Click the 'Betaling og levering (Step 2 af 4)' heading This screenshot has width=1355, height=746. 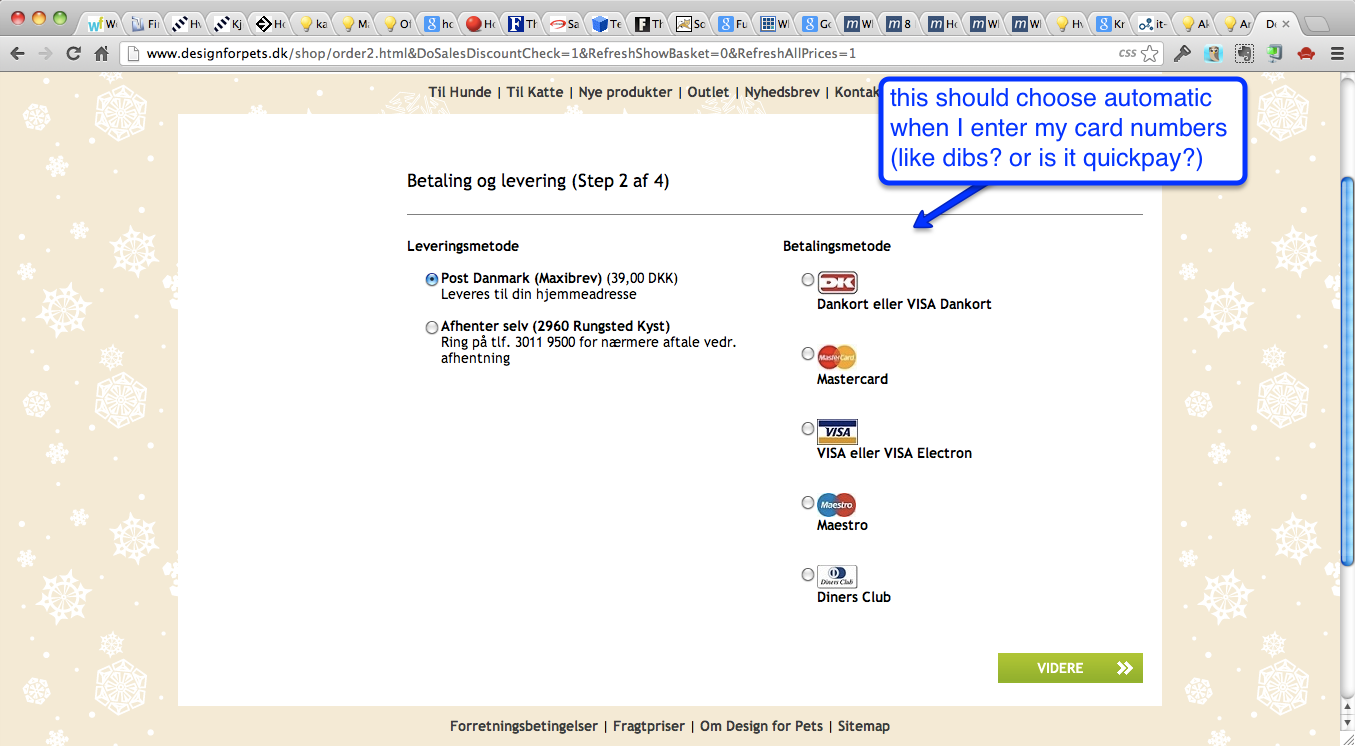pos(538,181)
